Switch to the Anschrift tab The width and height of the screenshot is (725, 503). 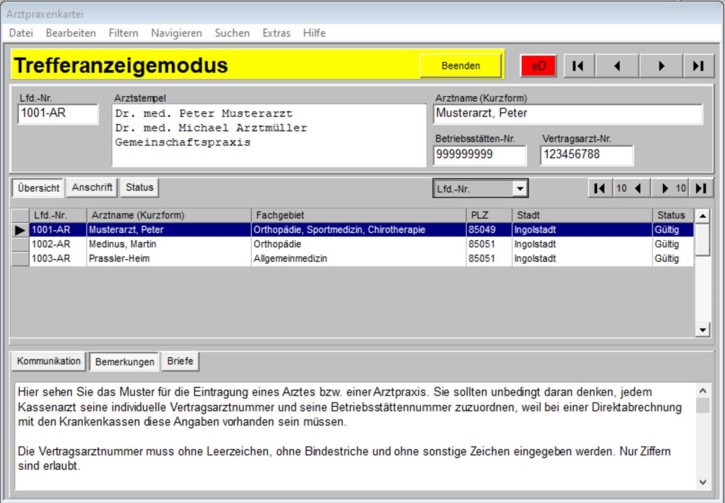point(92,187)
